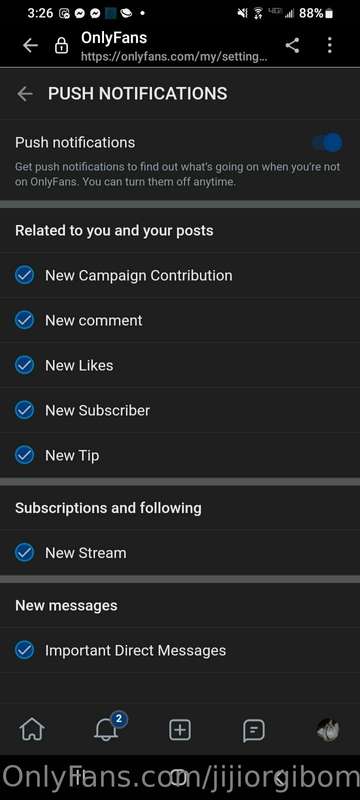Viewport: 360px width, 800px height.
Task: Open notifications bell with badge
Action: tap(106, 730)
